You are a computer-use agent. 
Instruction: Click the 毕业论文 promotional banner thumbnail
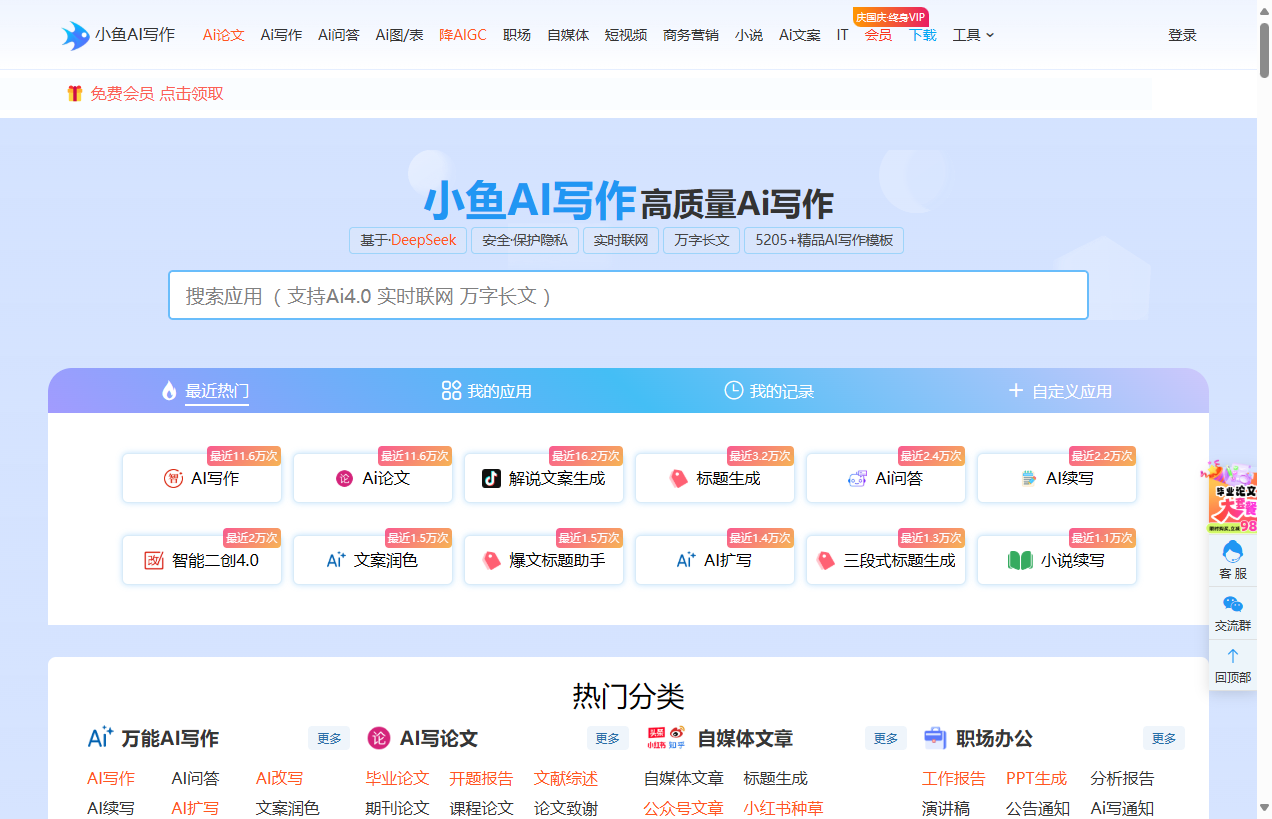tap(1232, 497)
